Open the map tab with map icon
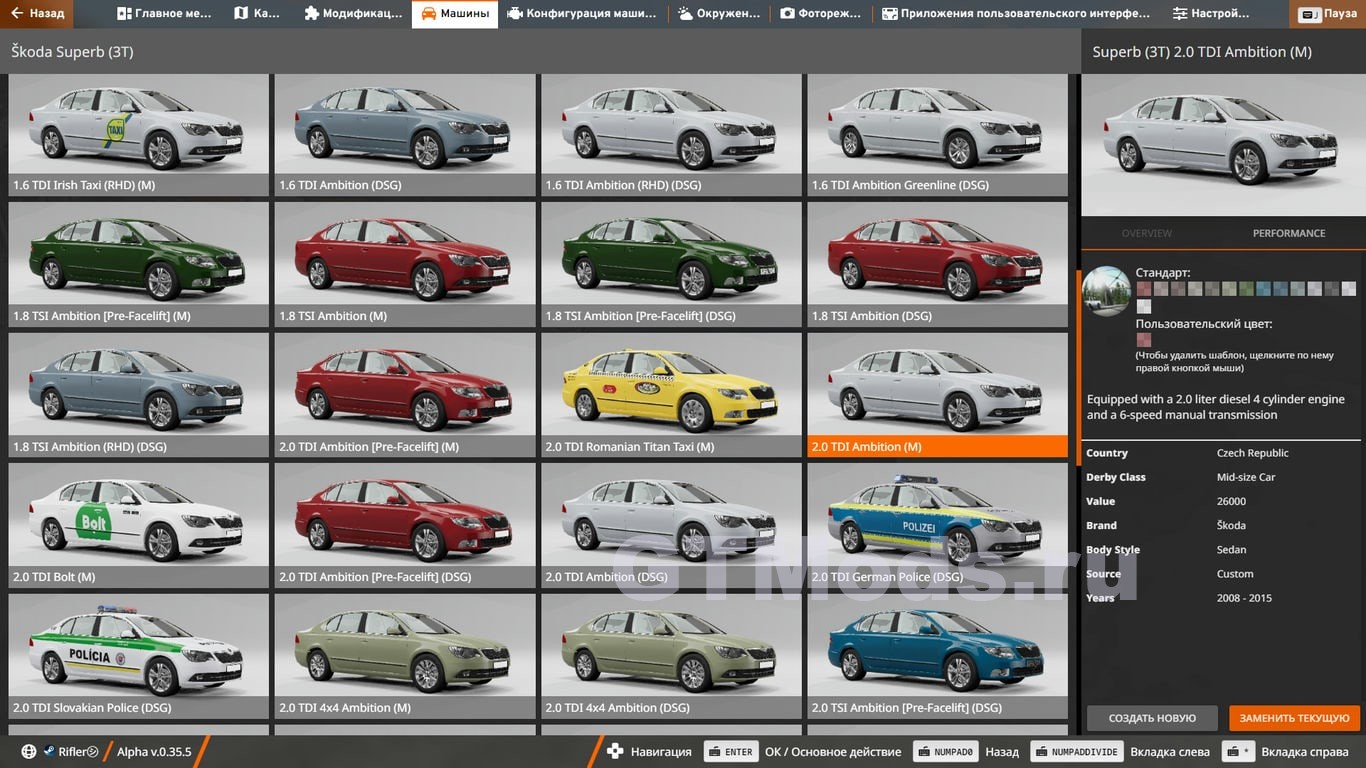 click(257, 14)
